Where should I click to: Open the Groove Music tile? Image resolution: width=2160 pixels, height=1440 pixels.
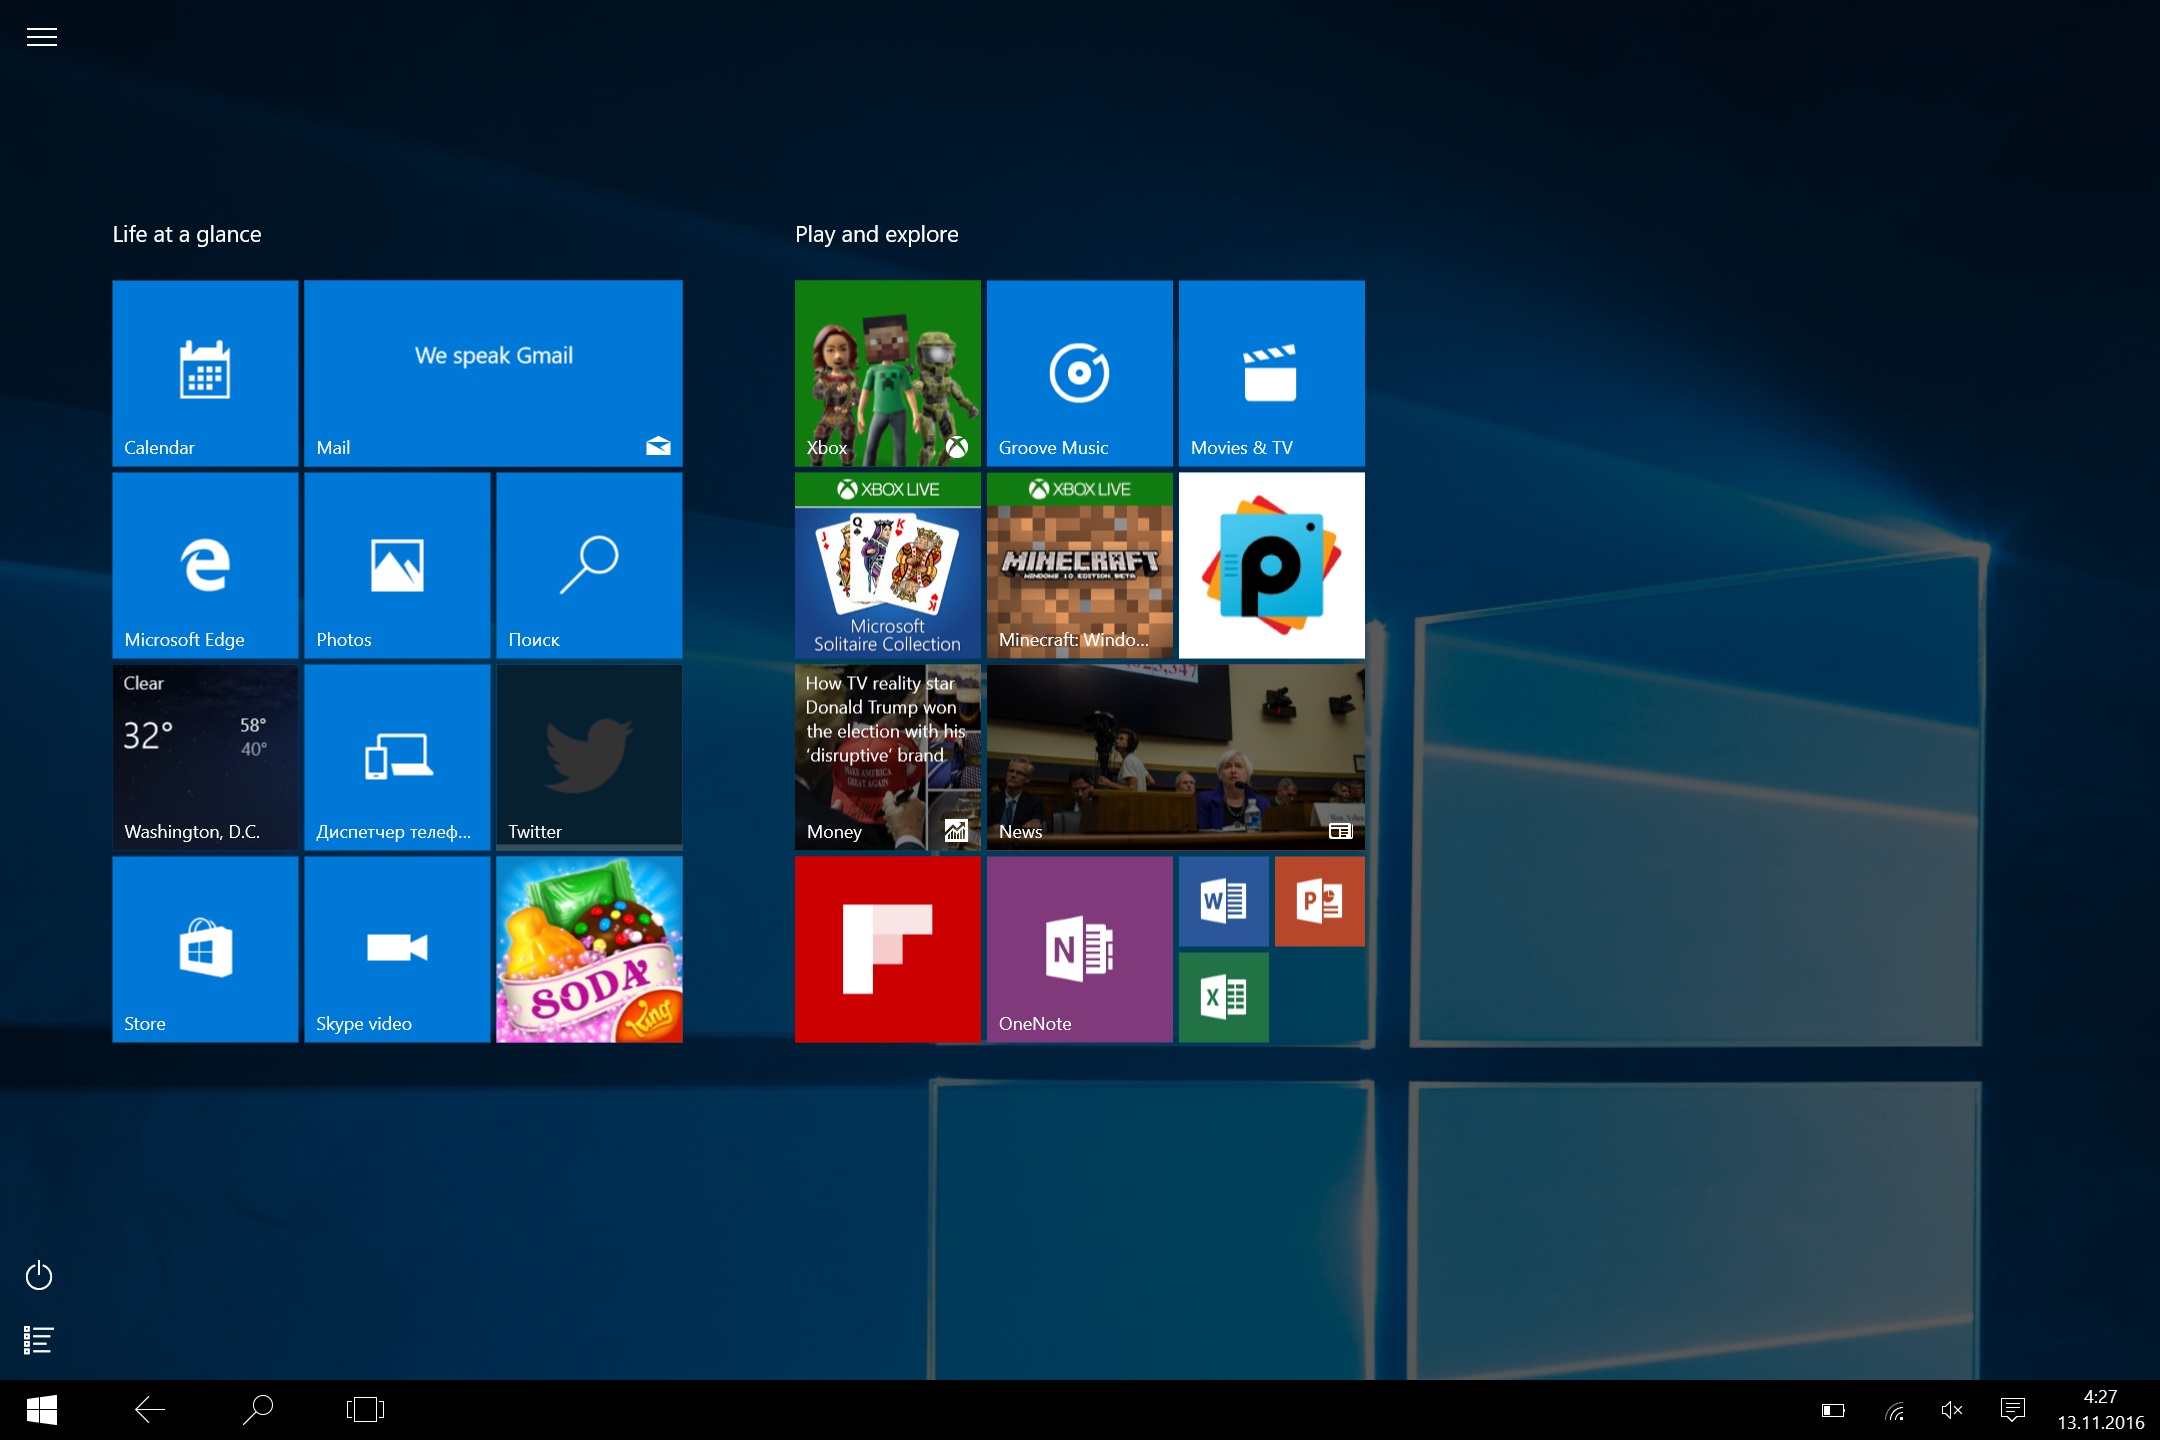tap(1080, 373)
